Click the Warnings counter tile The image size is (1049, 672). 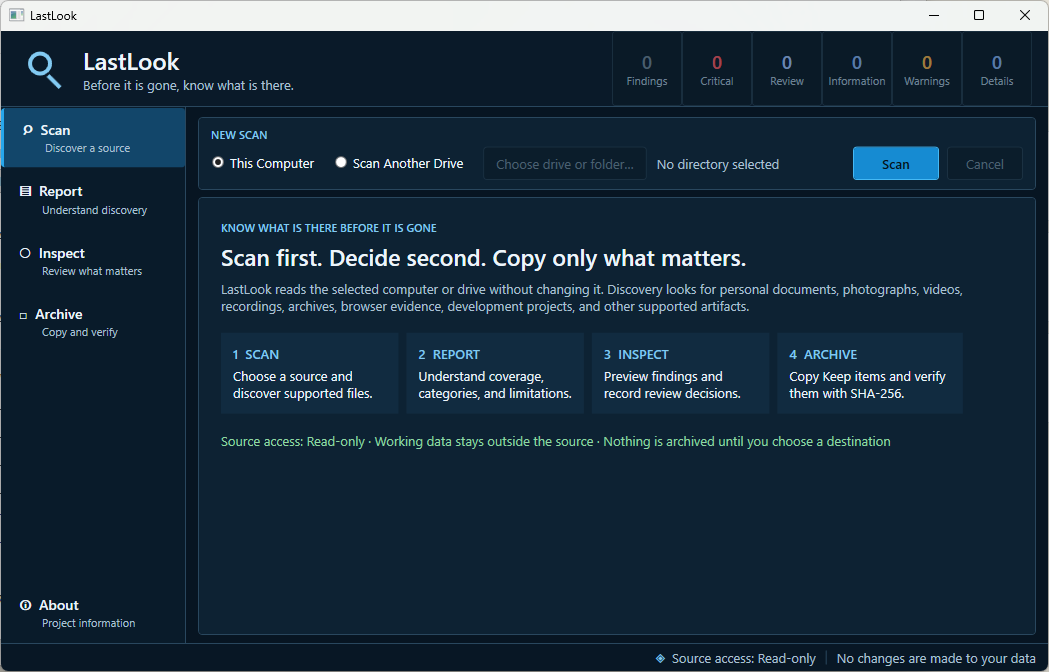point(927,70)
